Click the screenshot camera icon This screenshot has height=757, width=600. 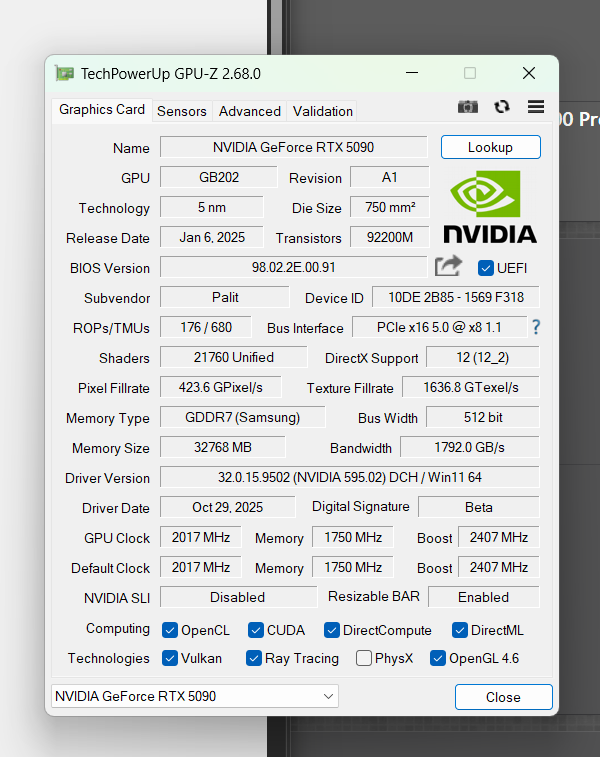coord(467,107)
